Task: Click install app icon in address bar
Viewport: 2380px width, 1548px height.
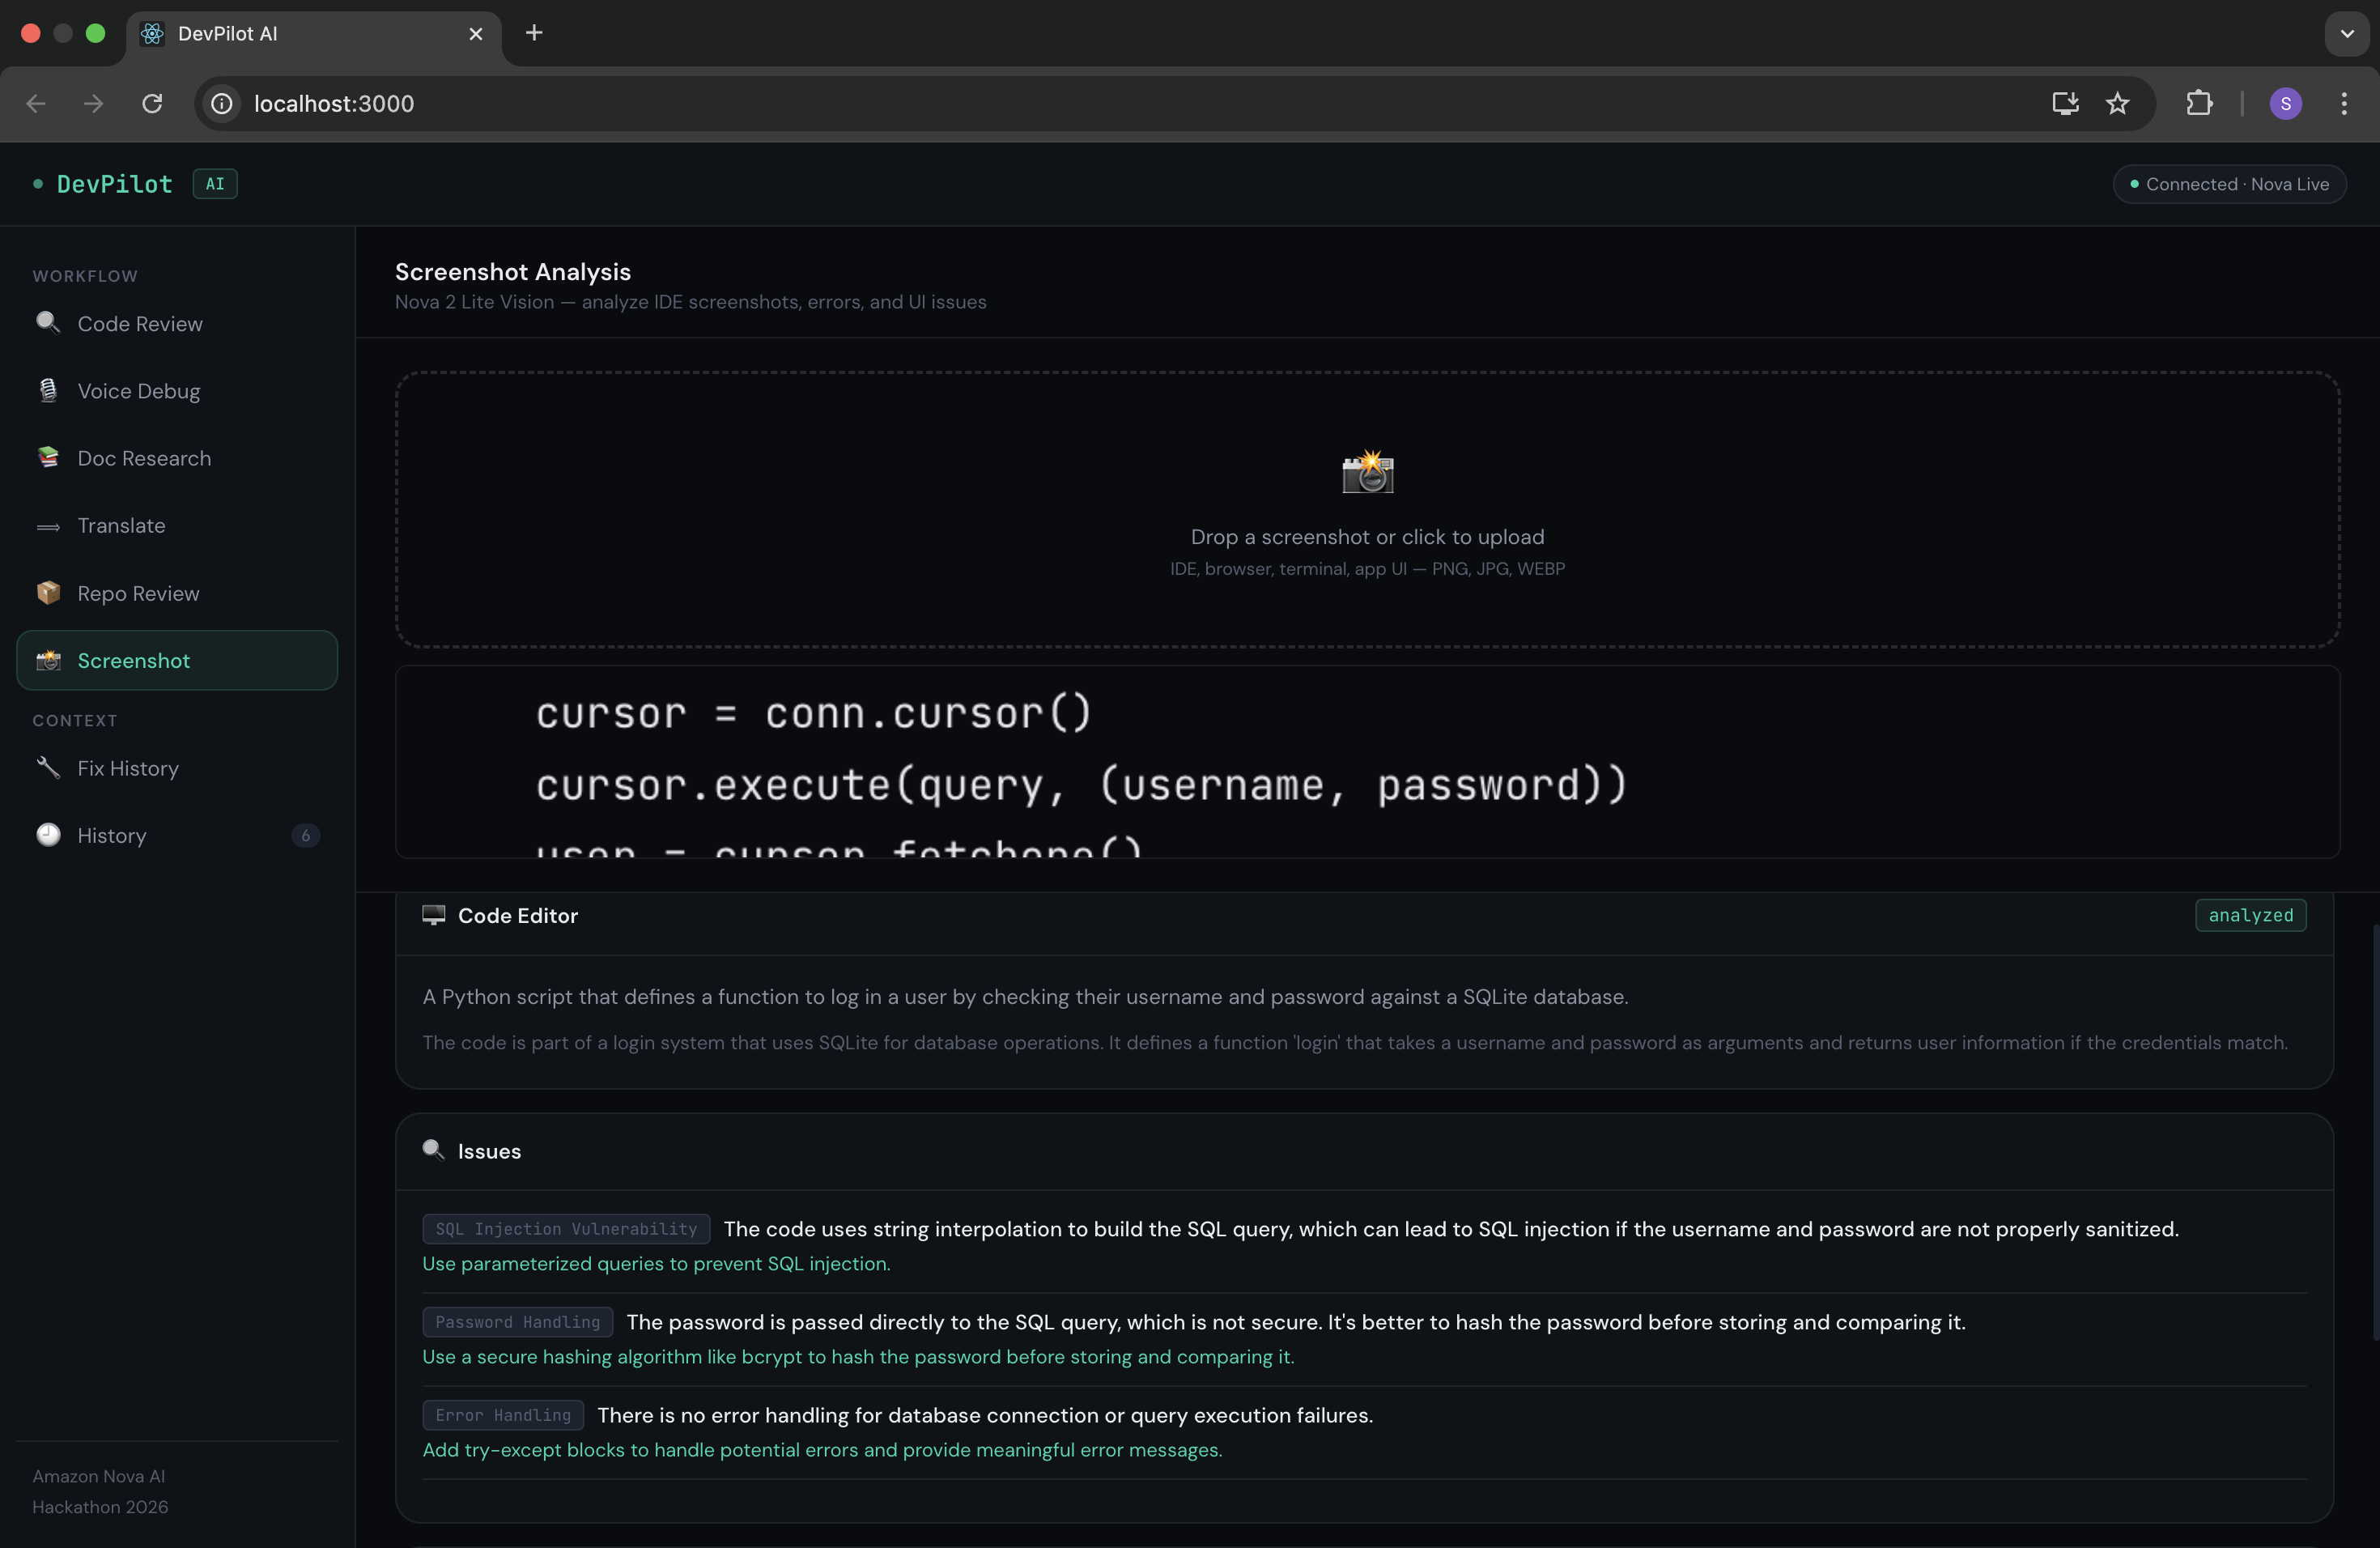Action: coord(2064,103)
